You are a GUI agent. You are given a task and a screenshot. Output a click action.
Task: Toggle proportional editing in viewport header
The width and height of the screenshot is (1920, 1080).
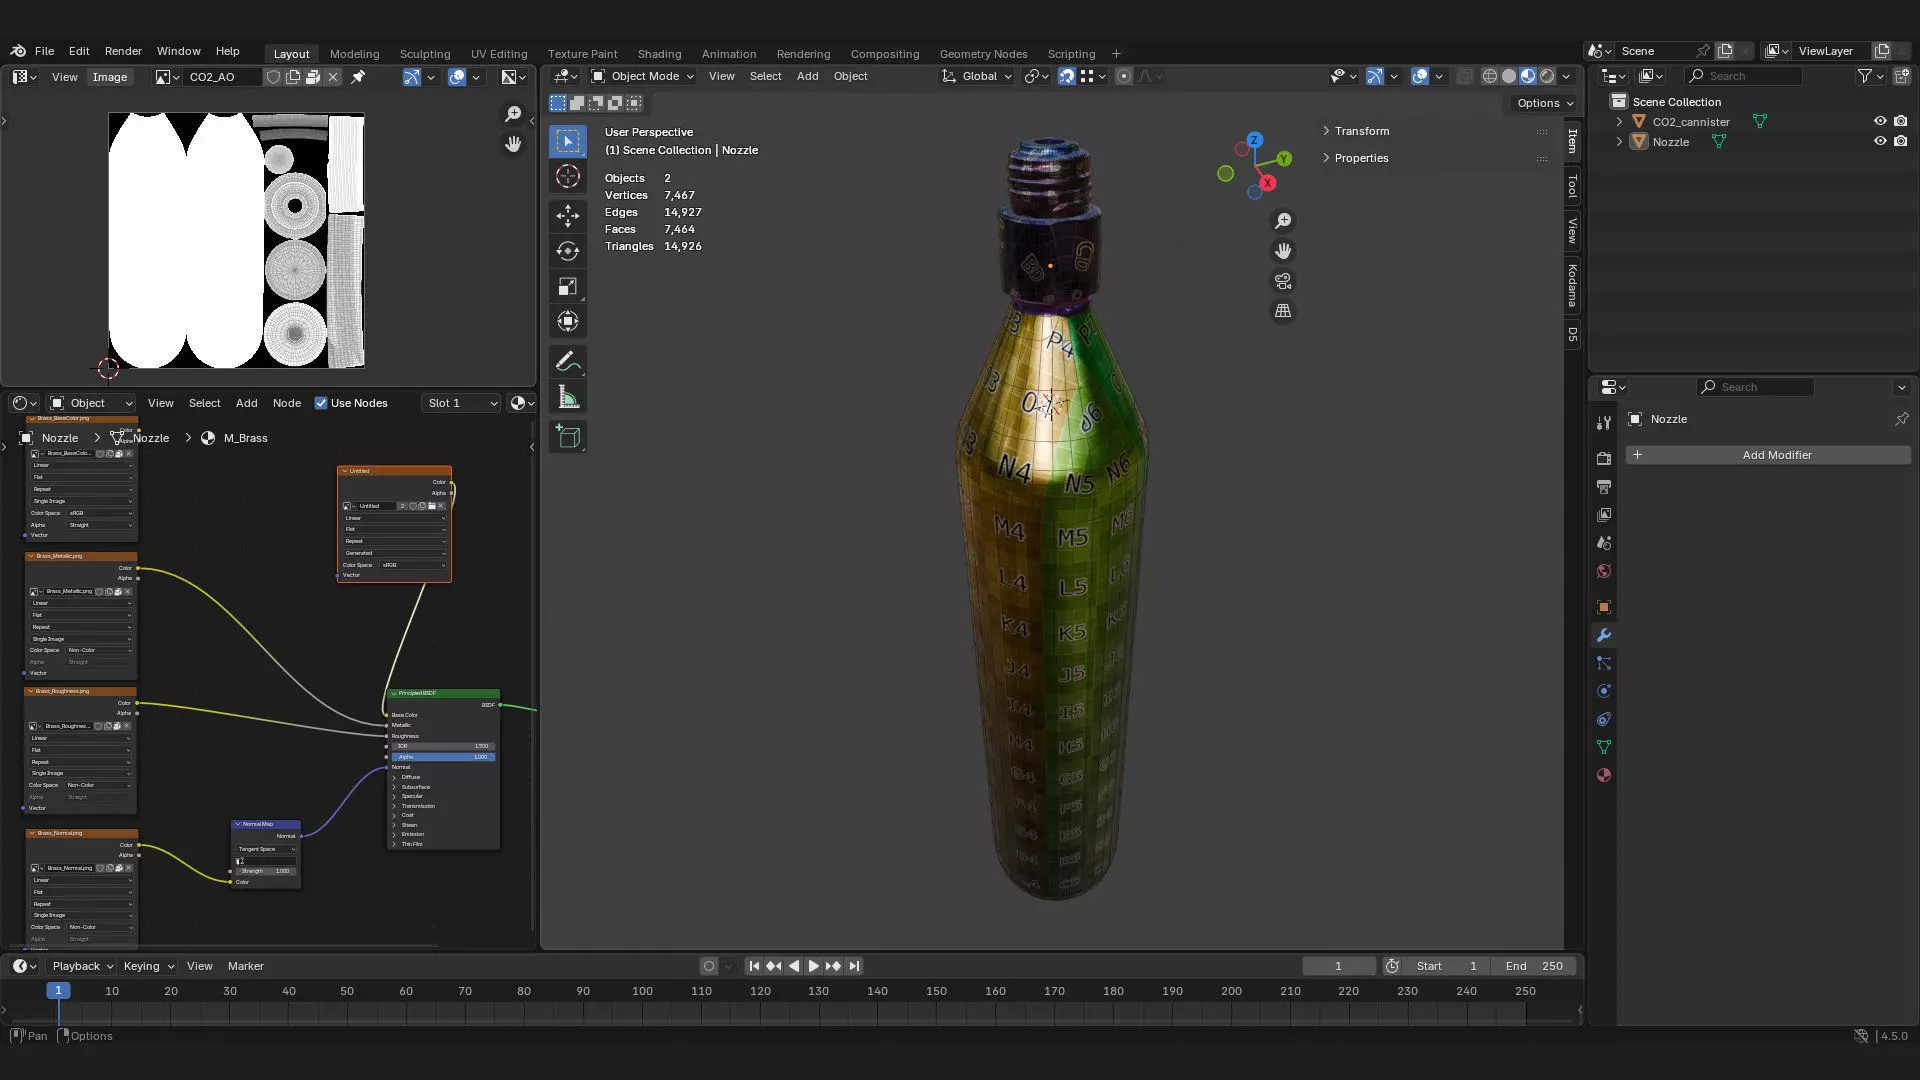click(x=1124, y=76)
